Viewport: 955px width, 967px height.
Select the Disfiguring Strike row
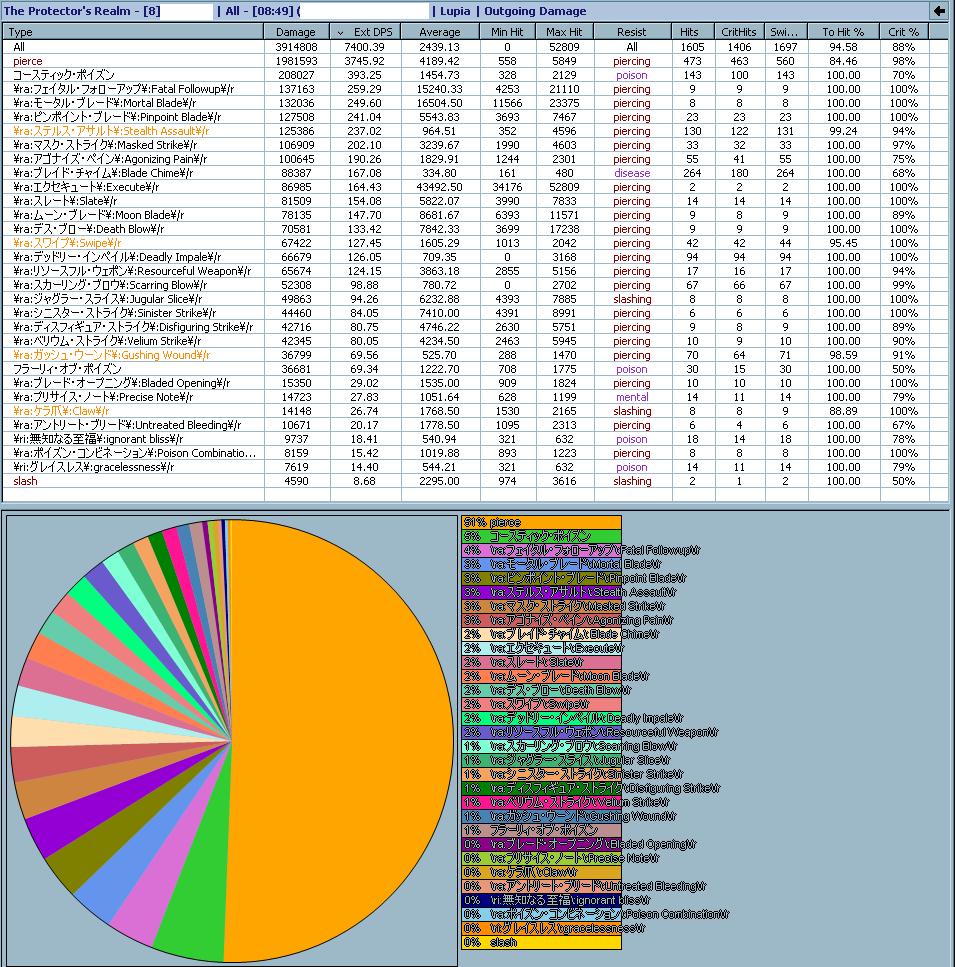pyautogui.click(x=475, y=327)
